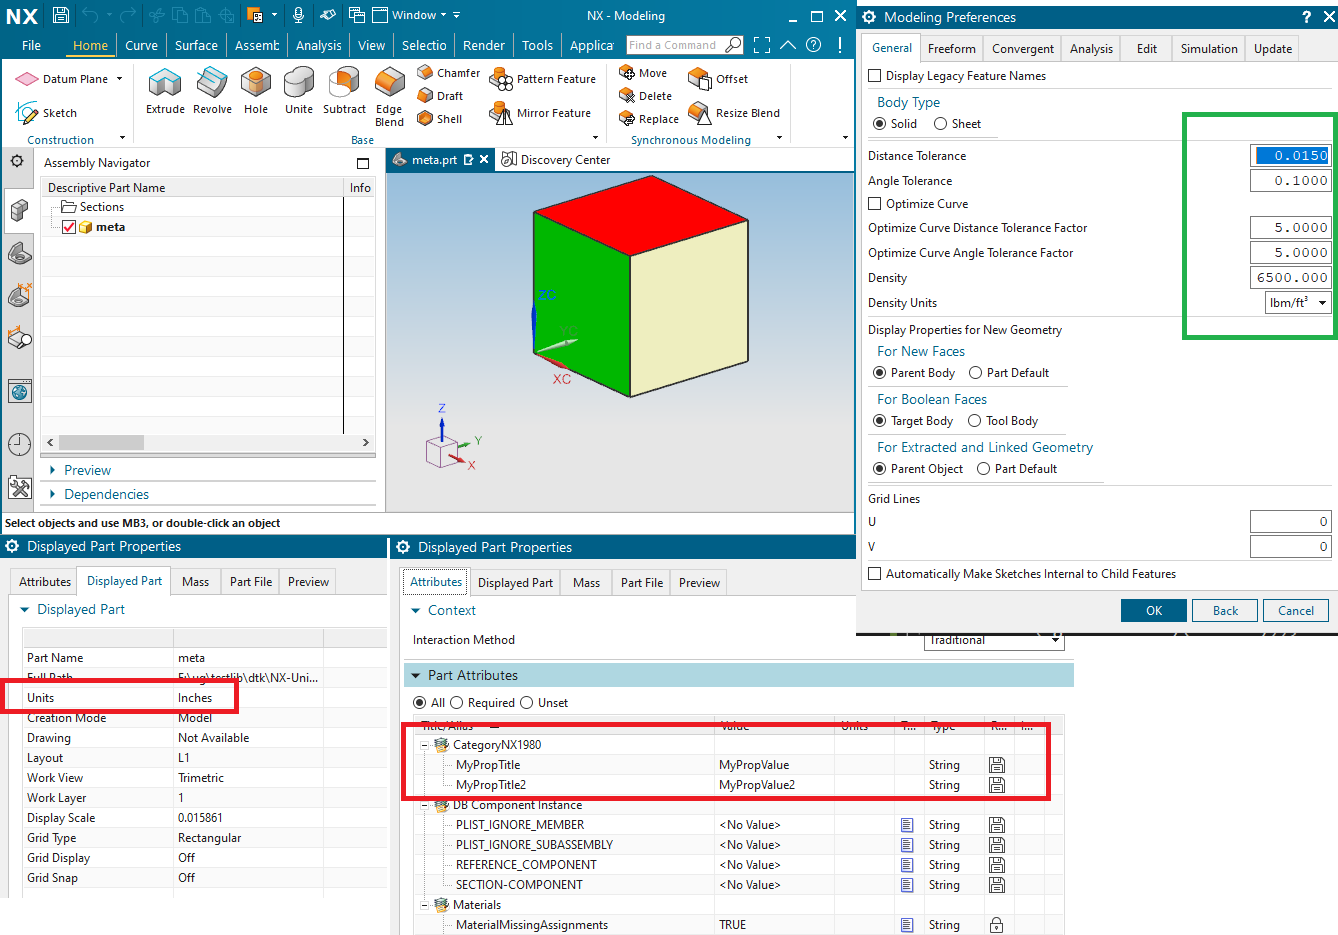Collapse the Context section

[x=416, y=610]
